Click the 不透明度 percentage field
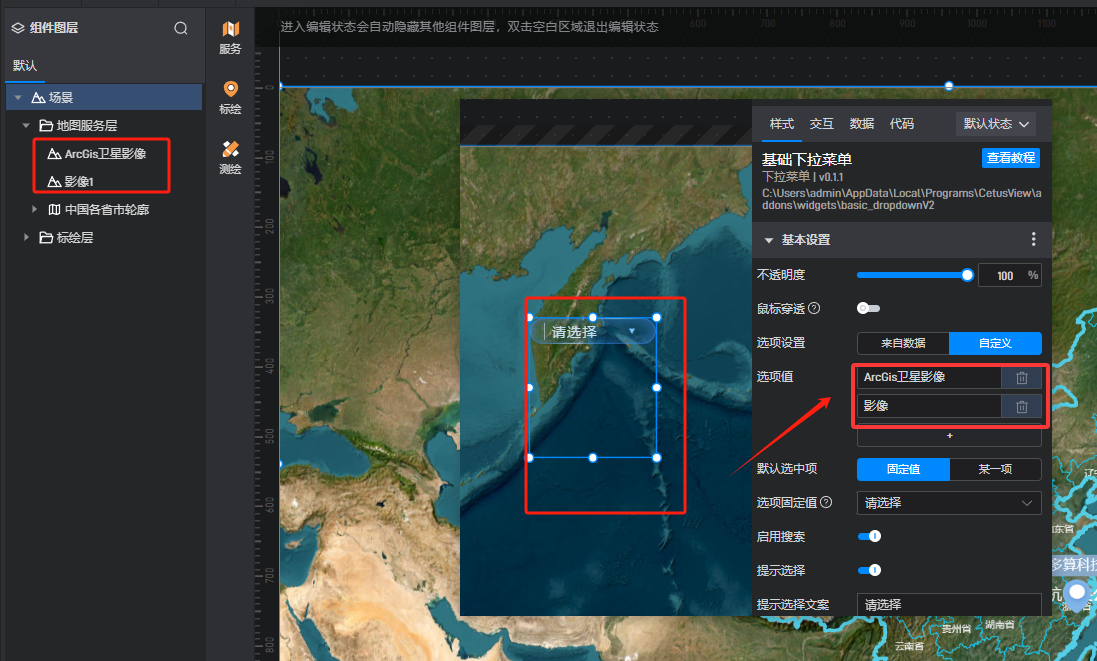Screen dimensions: 1097x661 pos(1010,276)
